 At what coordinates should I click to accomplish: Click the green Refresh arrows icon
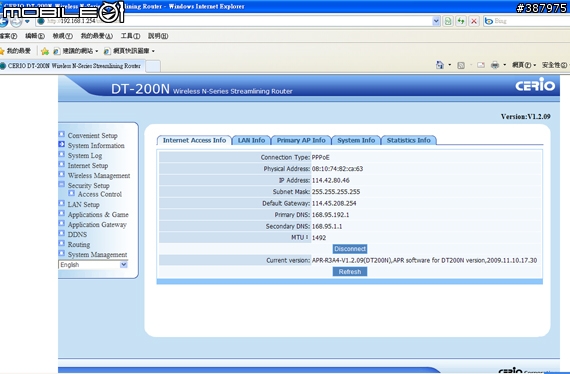(461, 21)
